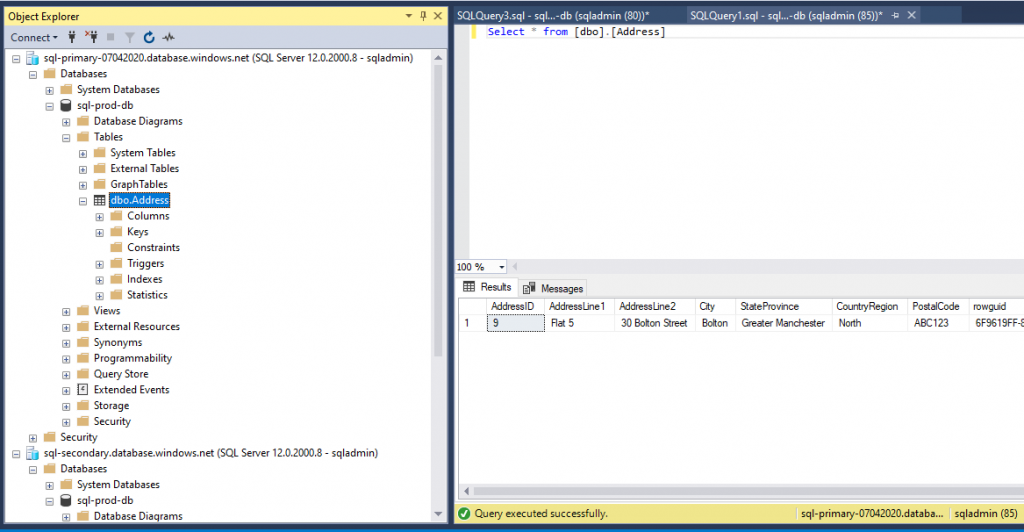The height and width of the screenshot is (532, 1024).
Task: Expand the Keys folder
Action: click(x=99, y=232)
